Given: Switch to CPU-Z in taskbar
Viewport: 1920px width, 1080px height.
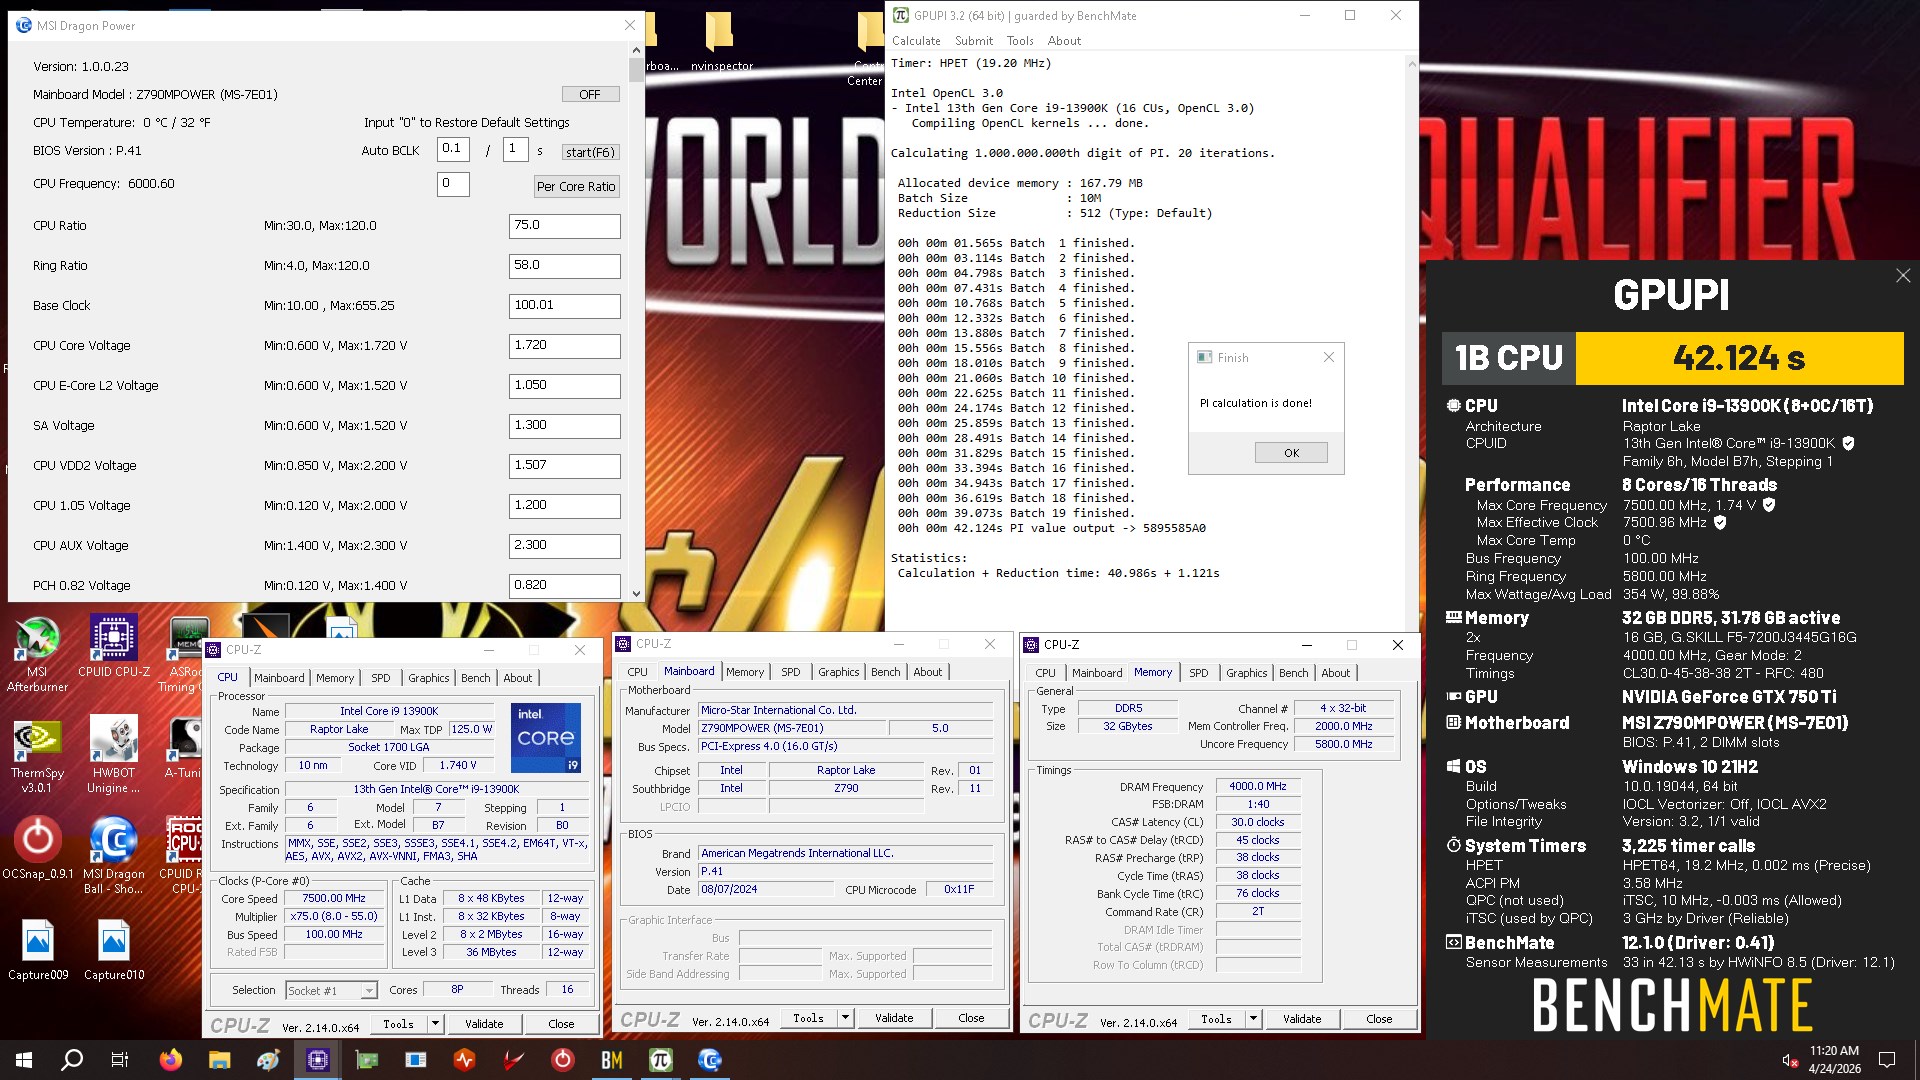Looking at the screenshot, I should (318, 1060).
